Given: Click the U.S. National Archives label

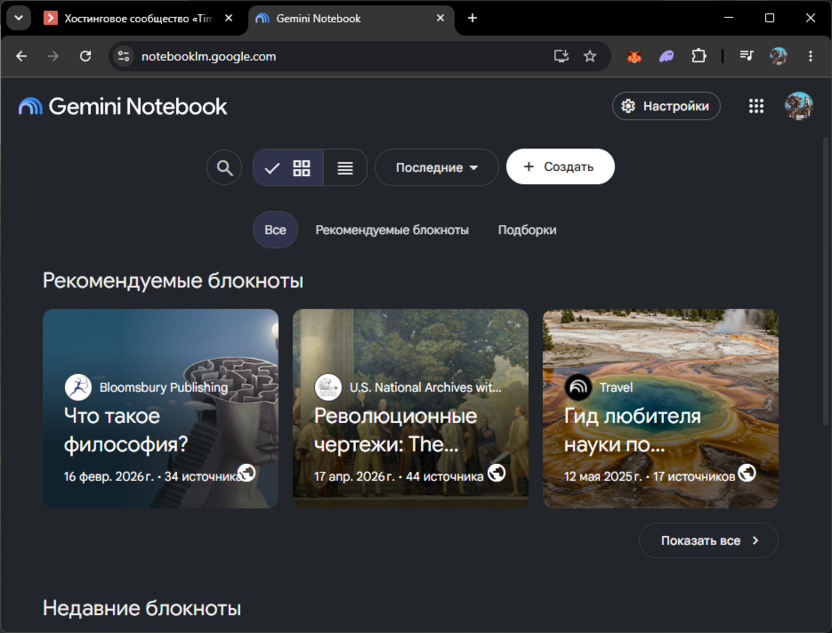Looking at the screenshot, I should point(425,388).
